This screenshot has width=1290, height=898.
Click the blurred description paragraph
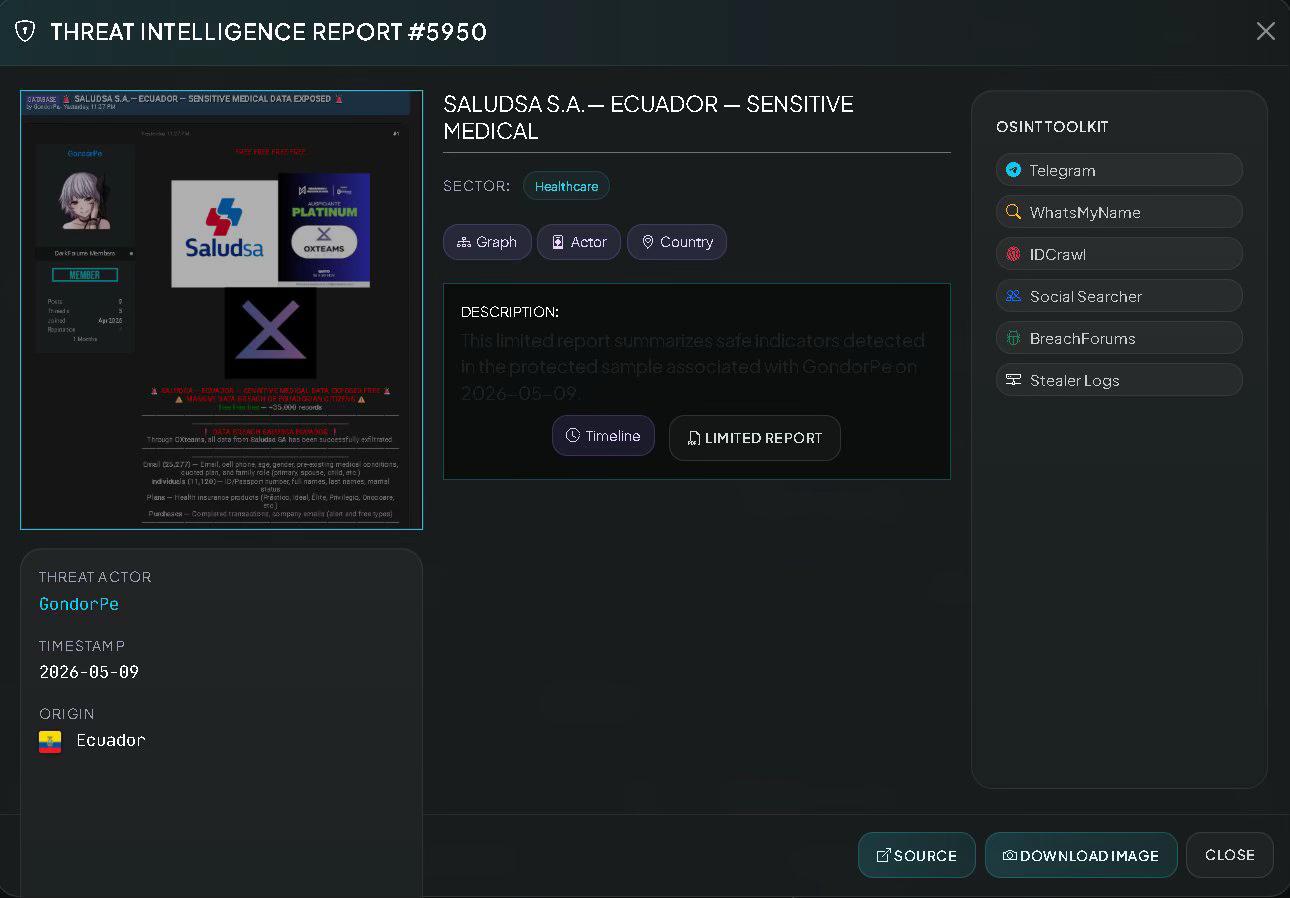[x=693, y=367]
